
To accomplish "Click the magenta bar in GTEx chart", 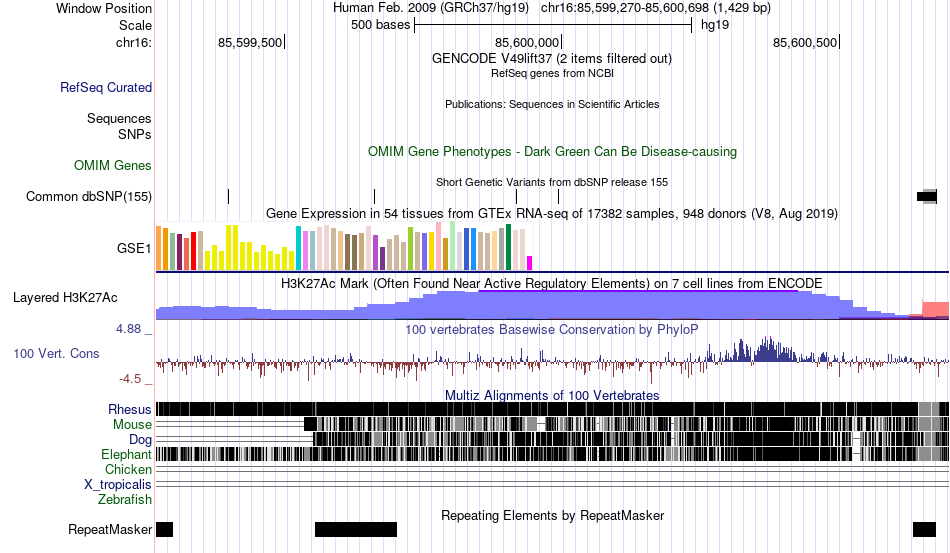I will click(530, 263).
